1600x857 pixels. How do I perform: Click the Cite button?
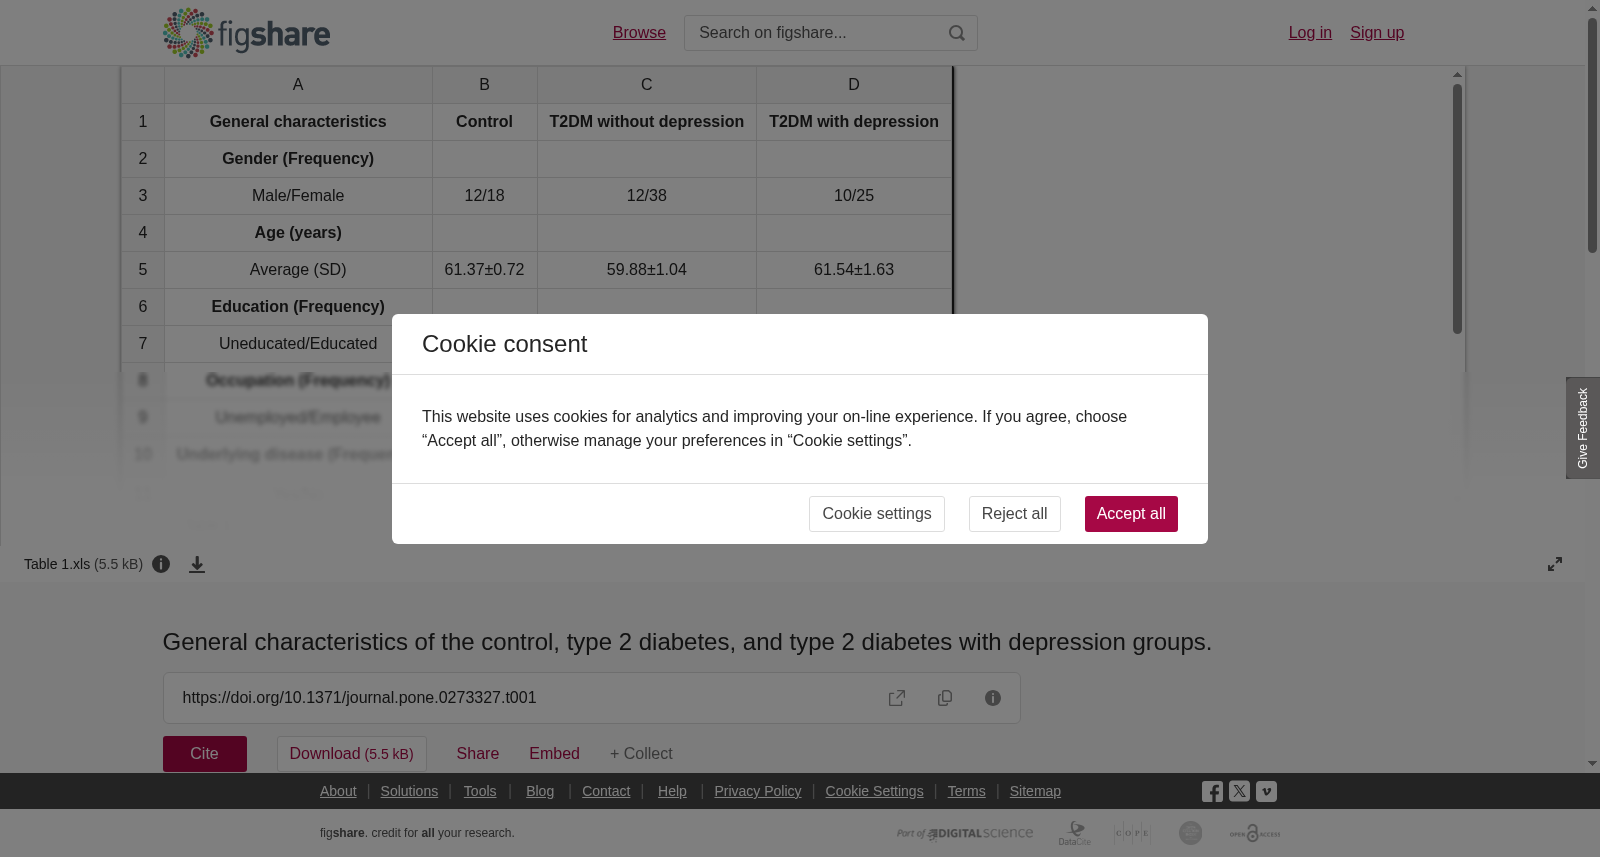pyautogui.click(x=205, y=754)
